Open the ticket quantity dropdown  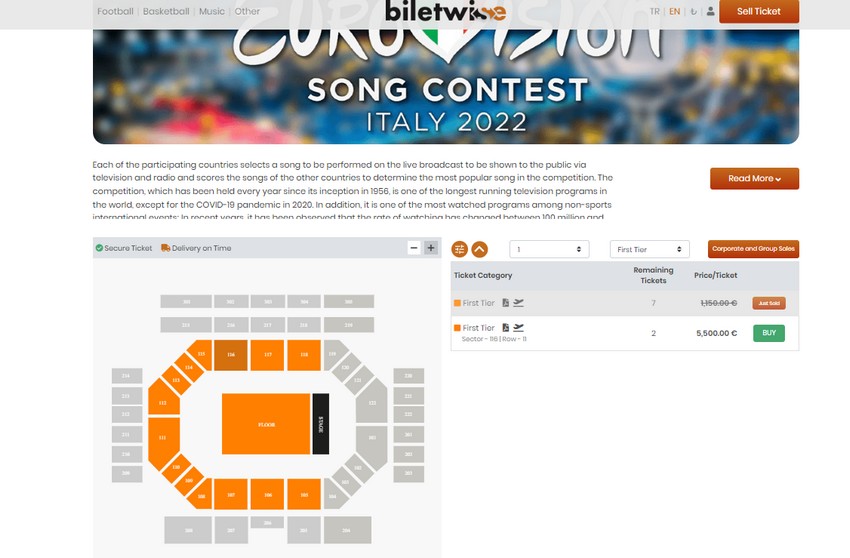click(549, 249)
